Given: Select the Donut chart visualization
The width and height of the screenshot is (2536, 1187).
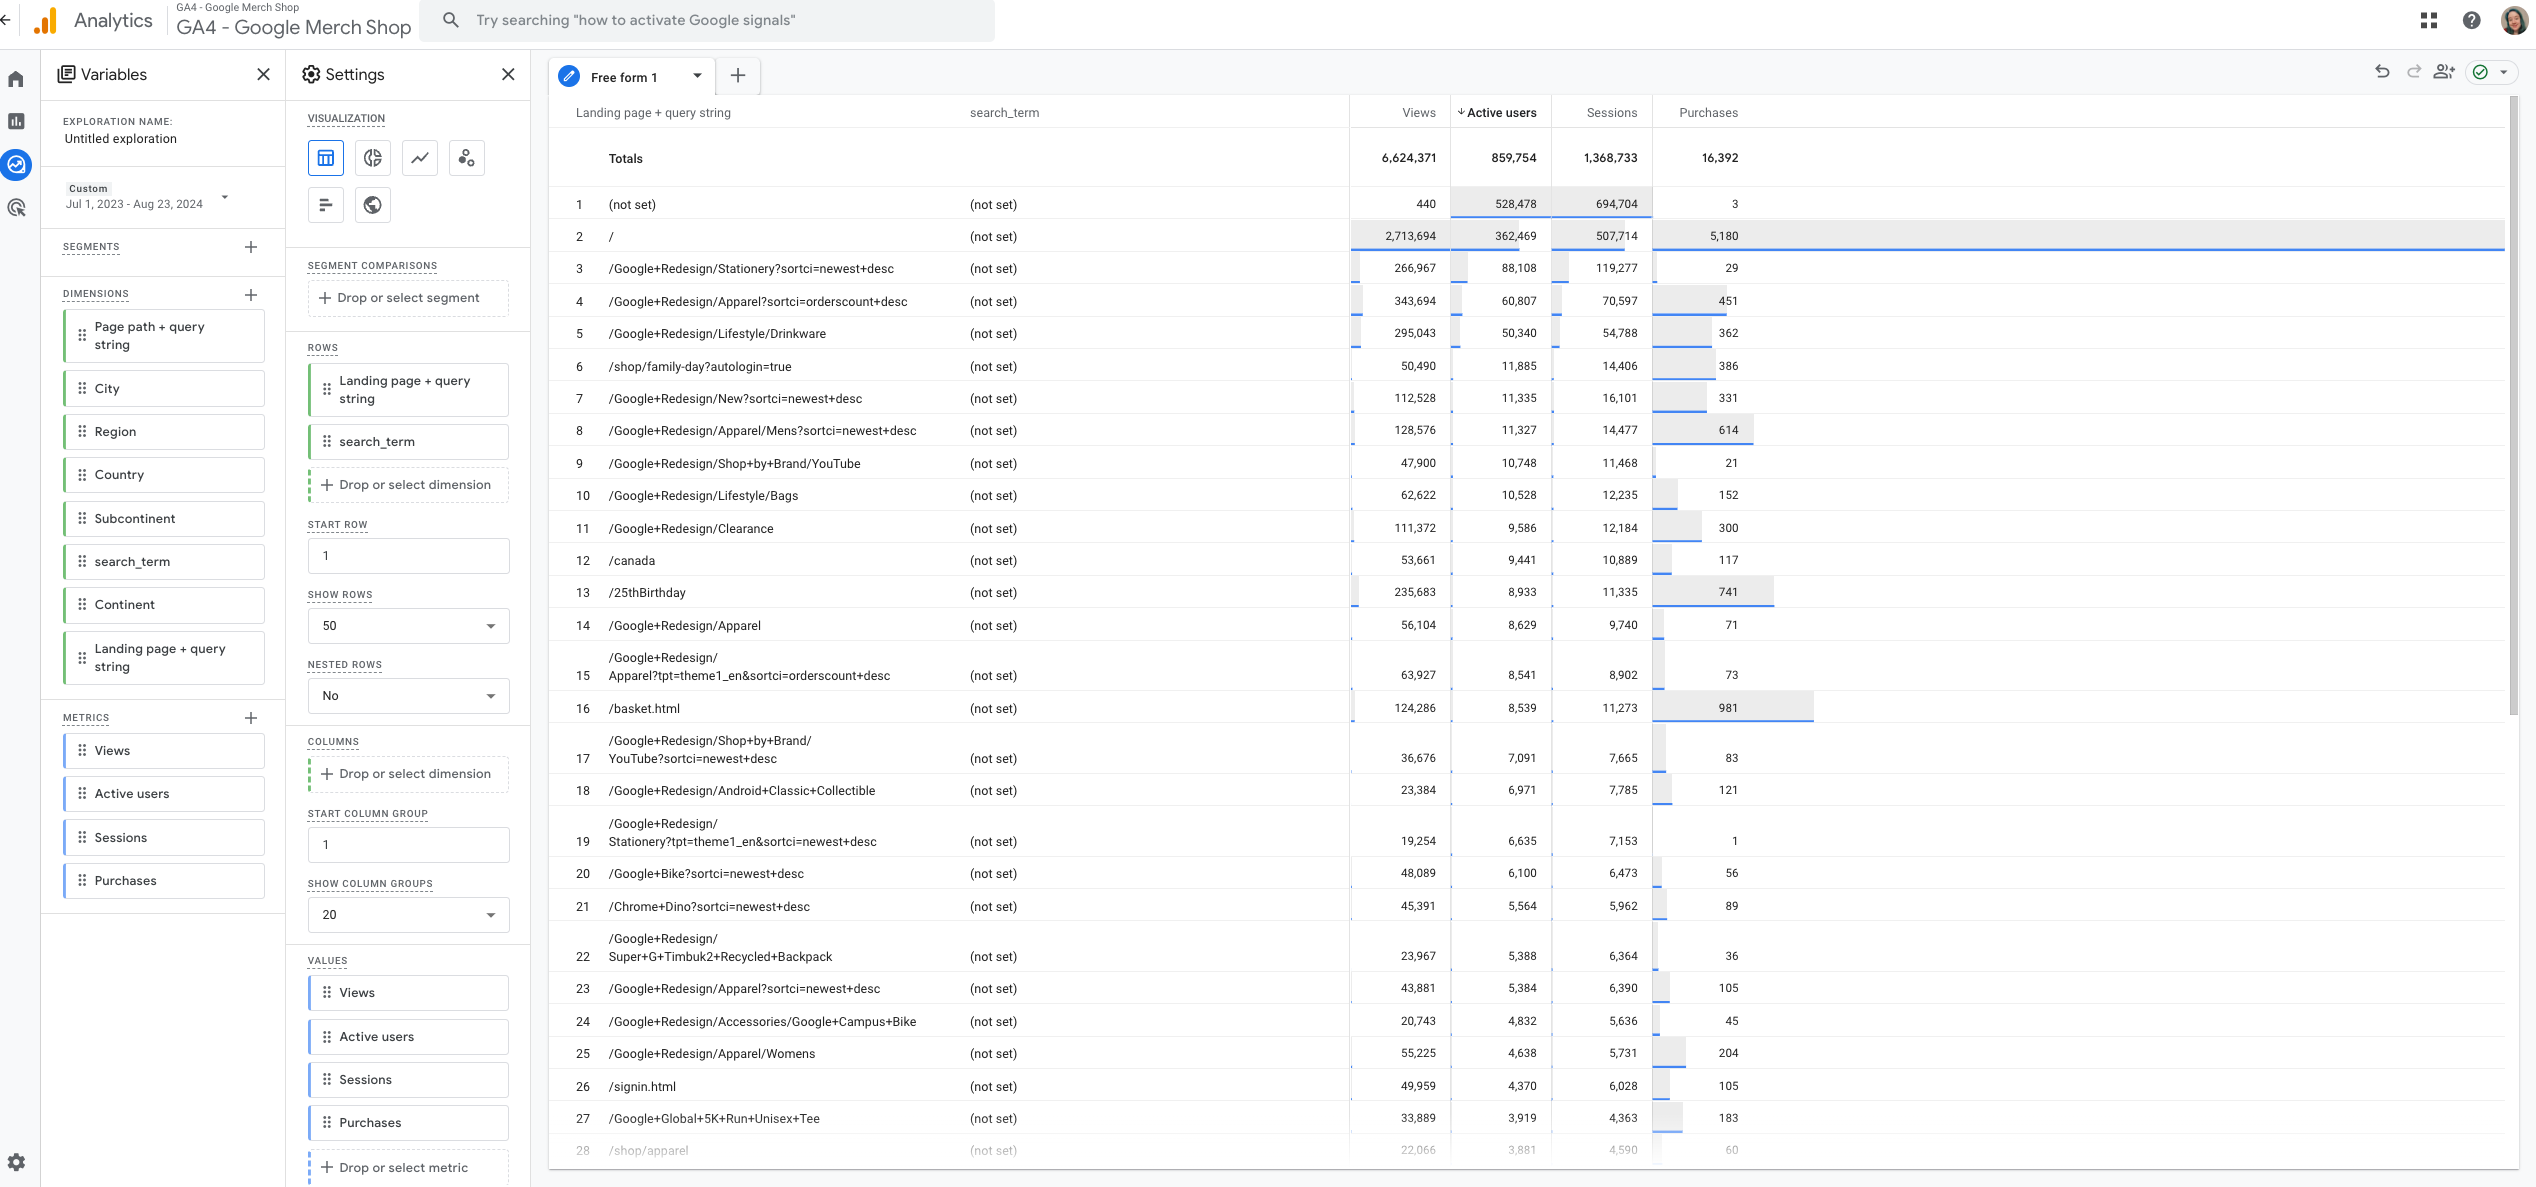Looking at the screenshot, I should (373, 158).
